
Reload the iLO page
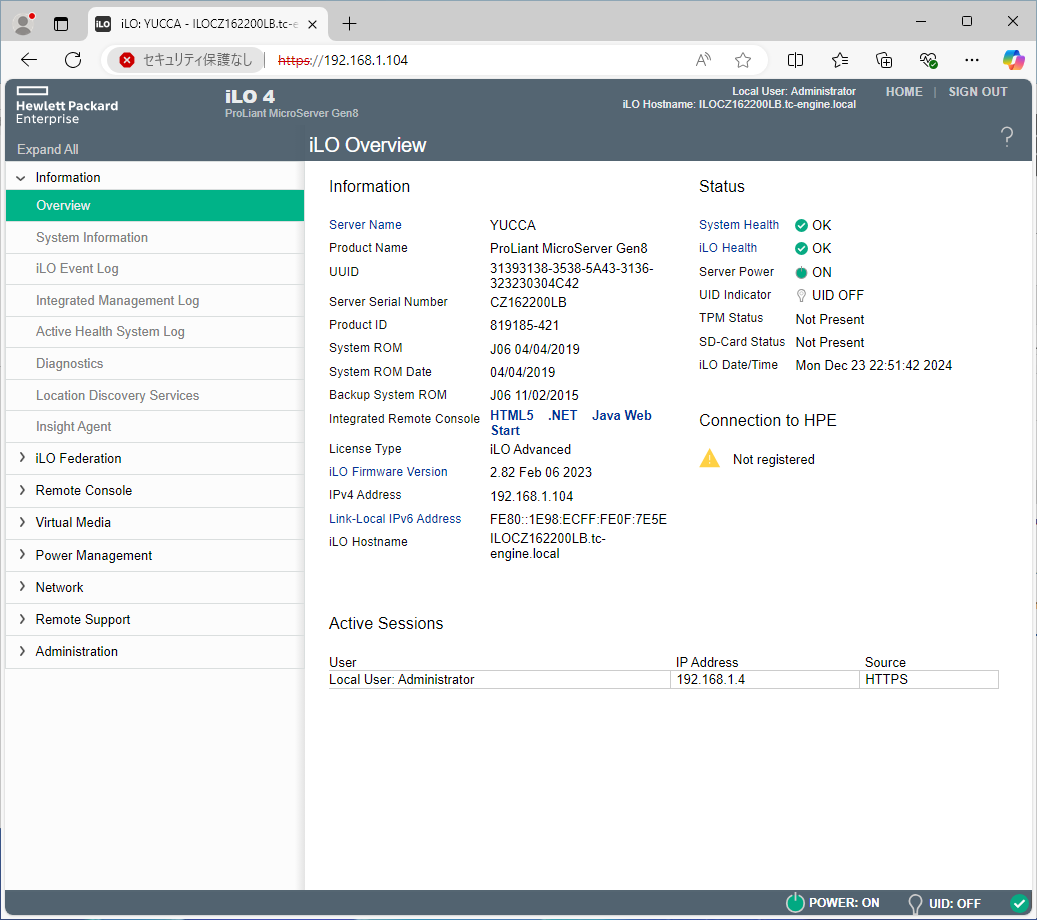[x=73, y=60]
